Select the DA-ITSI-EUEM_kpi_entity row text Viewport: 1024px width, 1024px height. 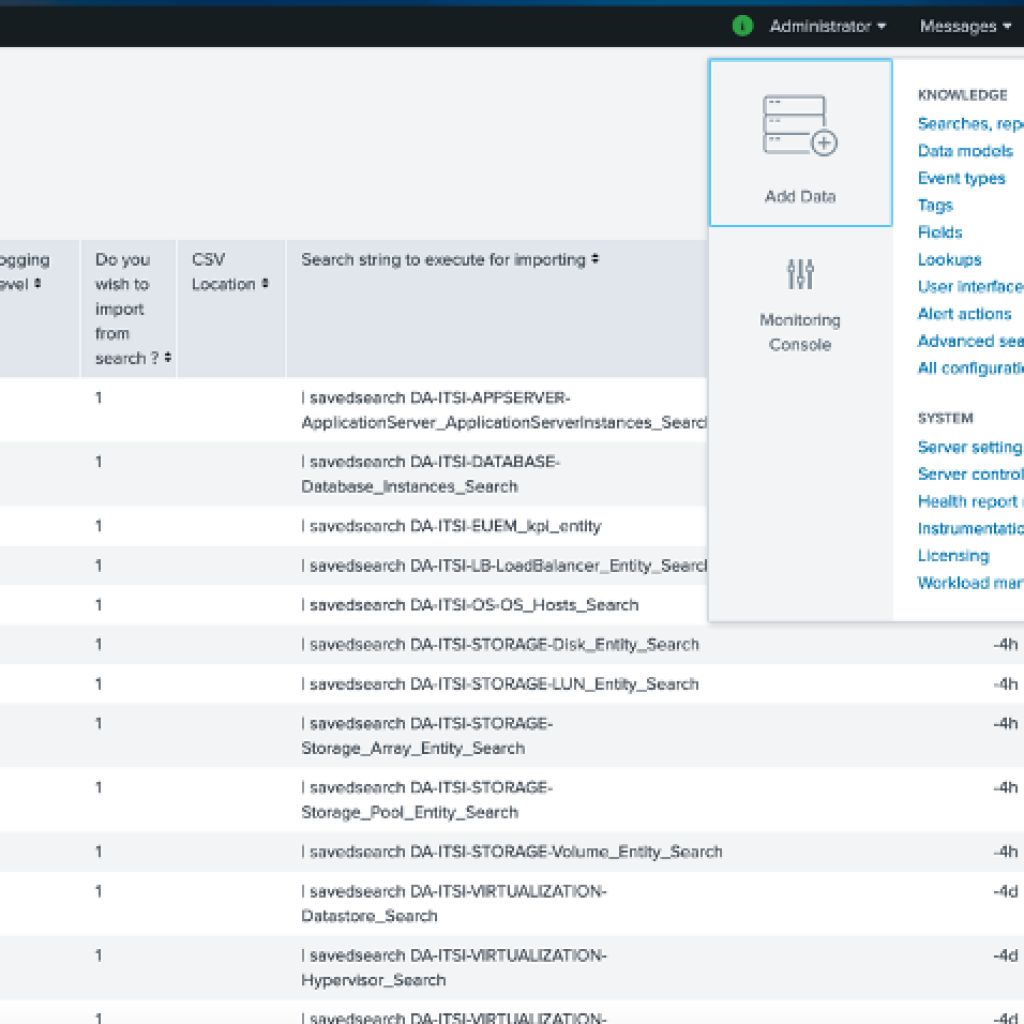pyautogui.click(x=451, y=526)
